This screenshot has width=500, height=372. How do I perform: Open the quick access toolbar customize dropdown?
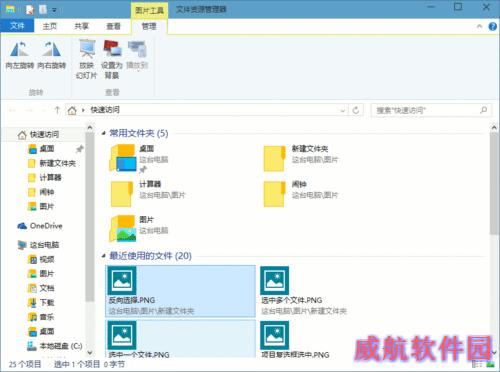pyautogui.click(x=54, y=10)
